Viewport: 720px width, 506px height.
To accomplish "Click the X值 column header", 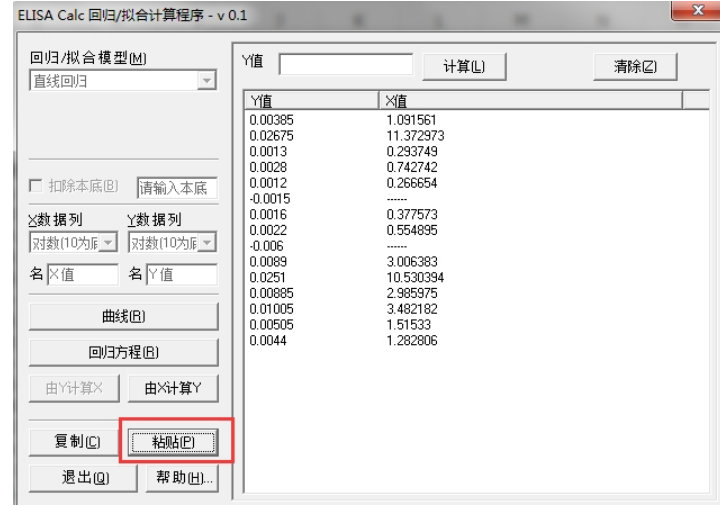I will [x=531, y=100].
